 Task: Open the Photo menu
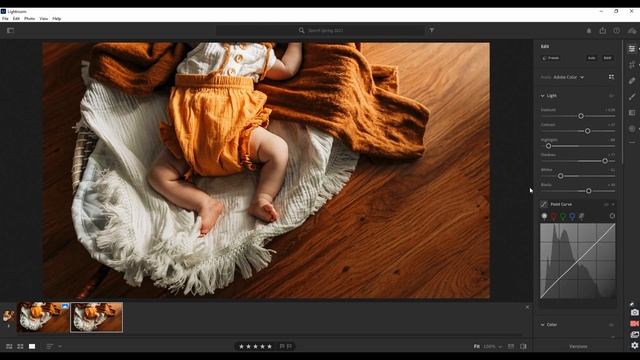[29, 19]
